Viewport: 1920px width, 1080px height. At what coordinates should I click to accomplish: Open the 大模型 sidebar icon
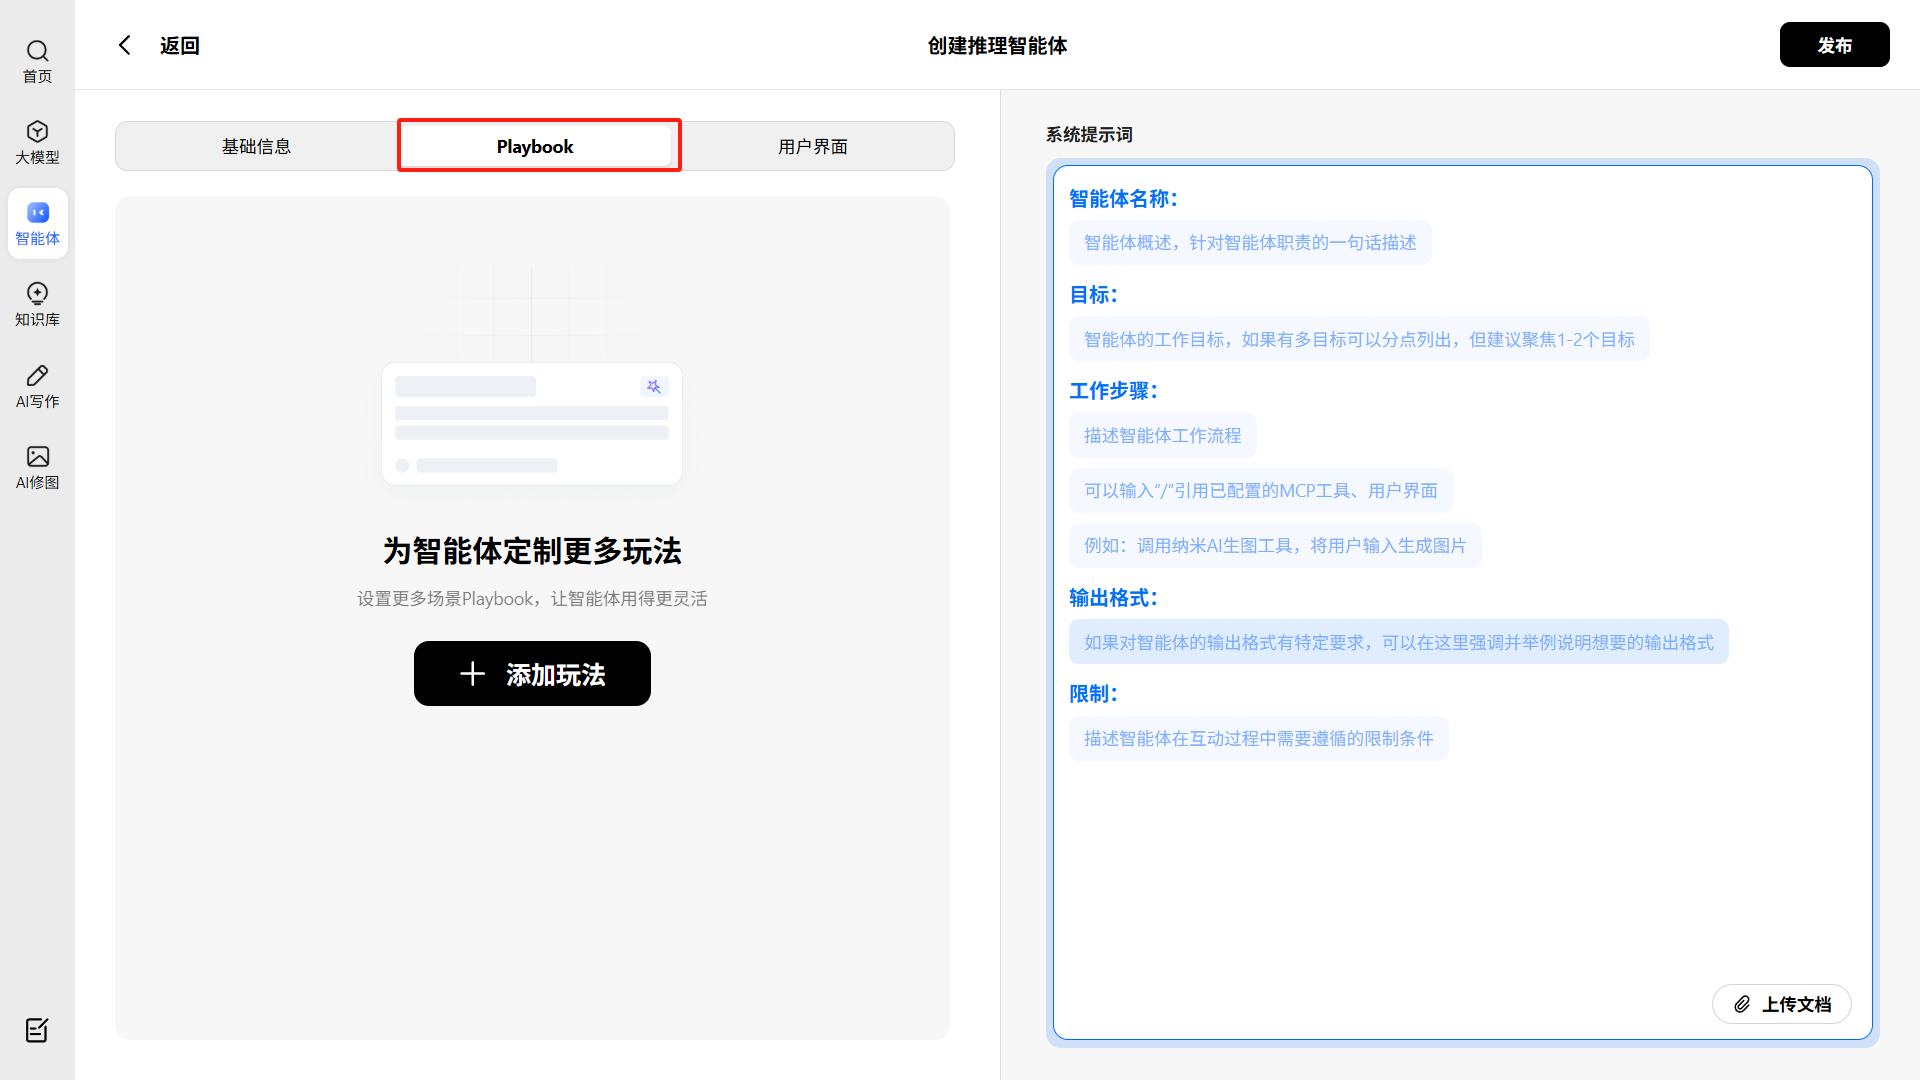37,132
